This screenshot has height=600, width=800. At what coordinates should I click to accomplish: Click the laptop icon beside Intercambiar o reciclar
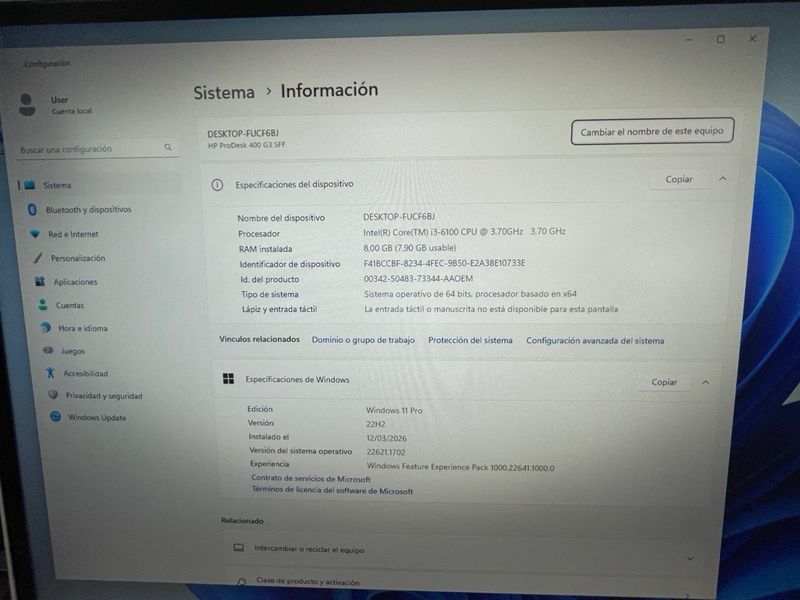(x=238, y=547)
